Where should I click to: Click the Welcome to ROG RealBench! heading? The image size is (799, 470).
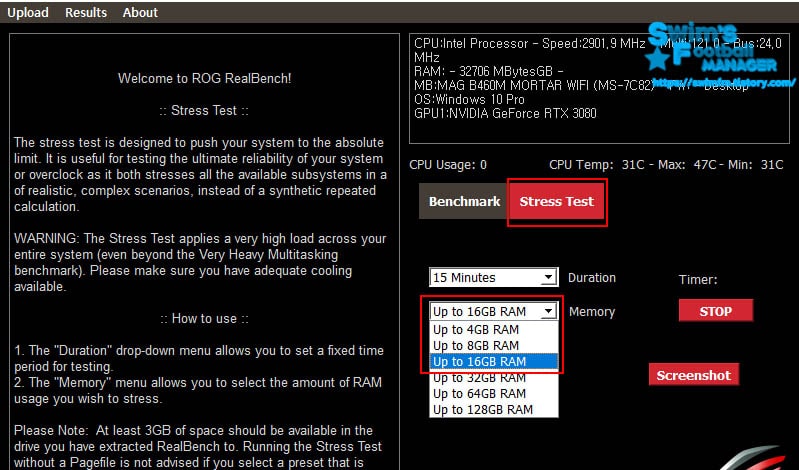tap(204, 79)
